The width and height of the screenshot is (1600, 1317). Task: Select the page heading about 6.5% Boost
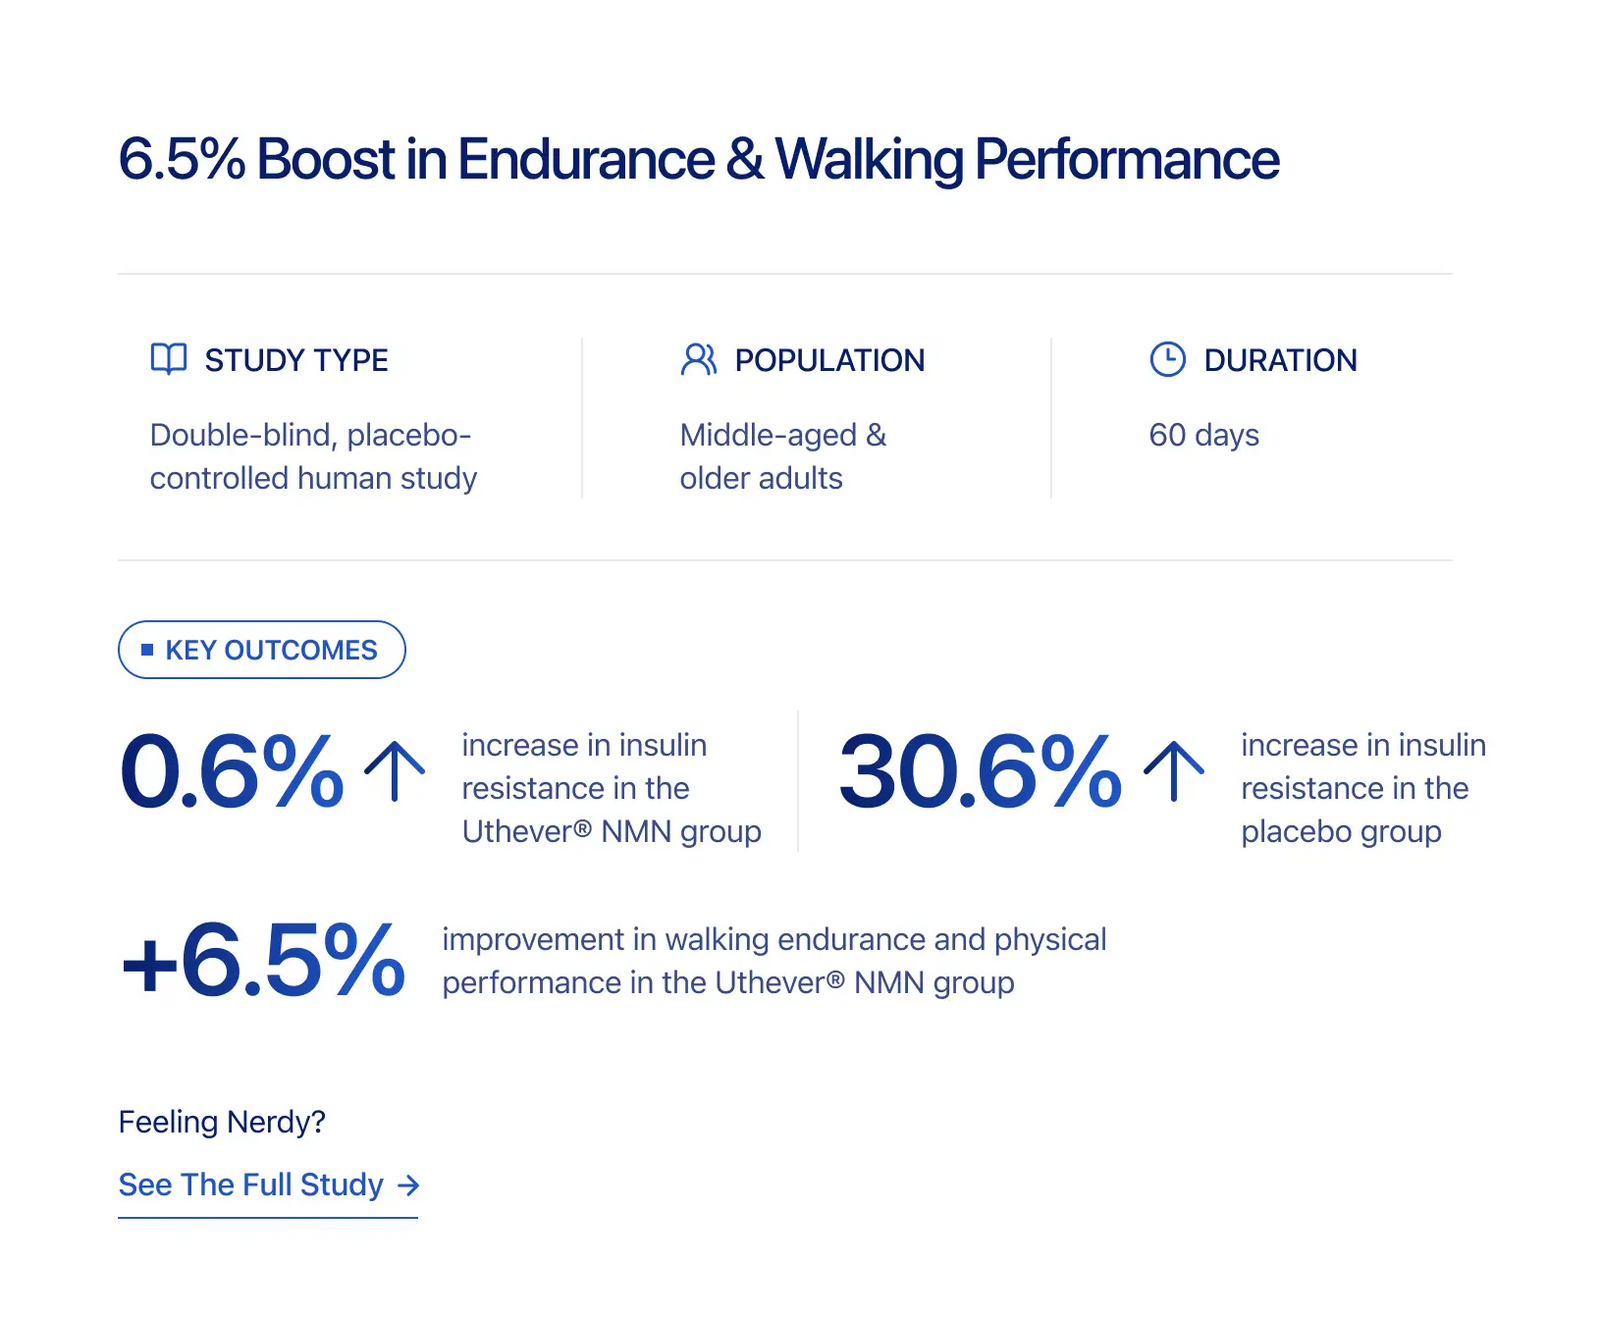(698, 159)
